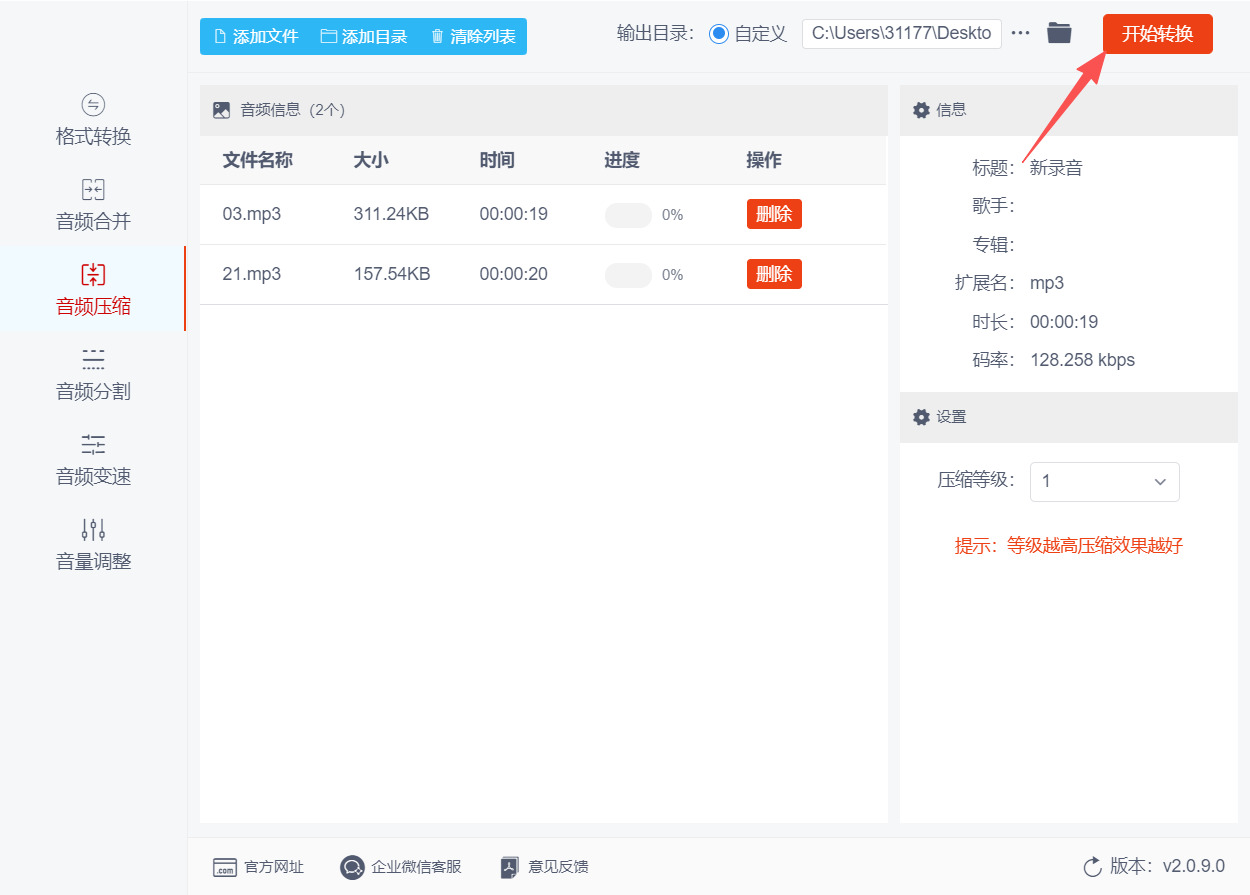
Task: Open 音量调整 volume adjustment
Action: (x=93, y=545)
